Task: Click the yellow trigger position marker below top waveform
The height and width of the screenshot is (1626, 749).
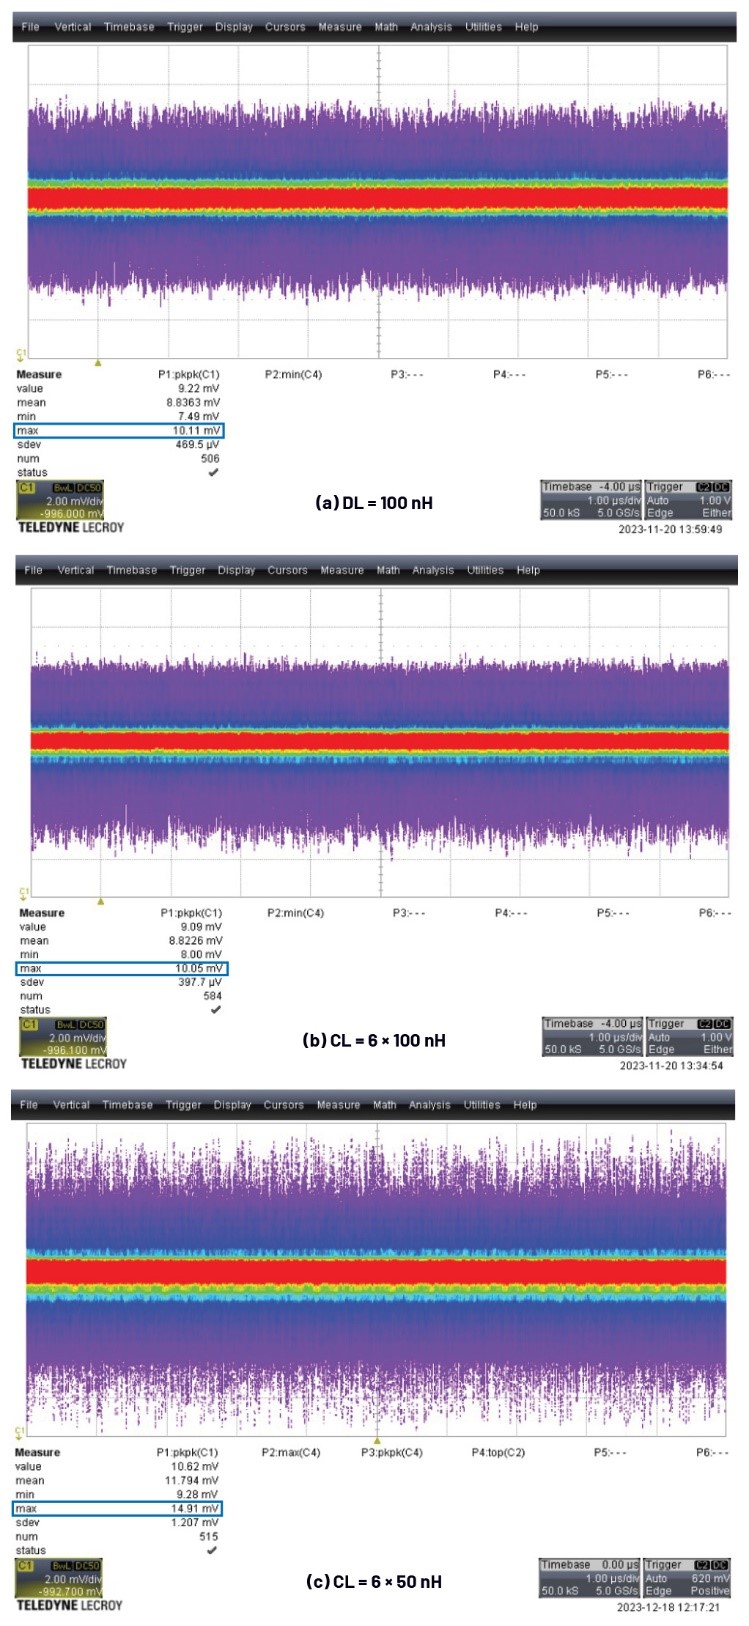Action: click(98, 363)
